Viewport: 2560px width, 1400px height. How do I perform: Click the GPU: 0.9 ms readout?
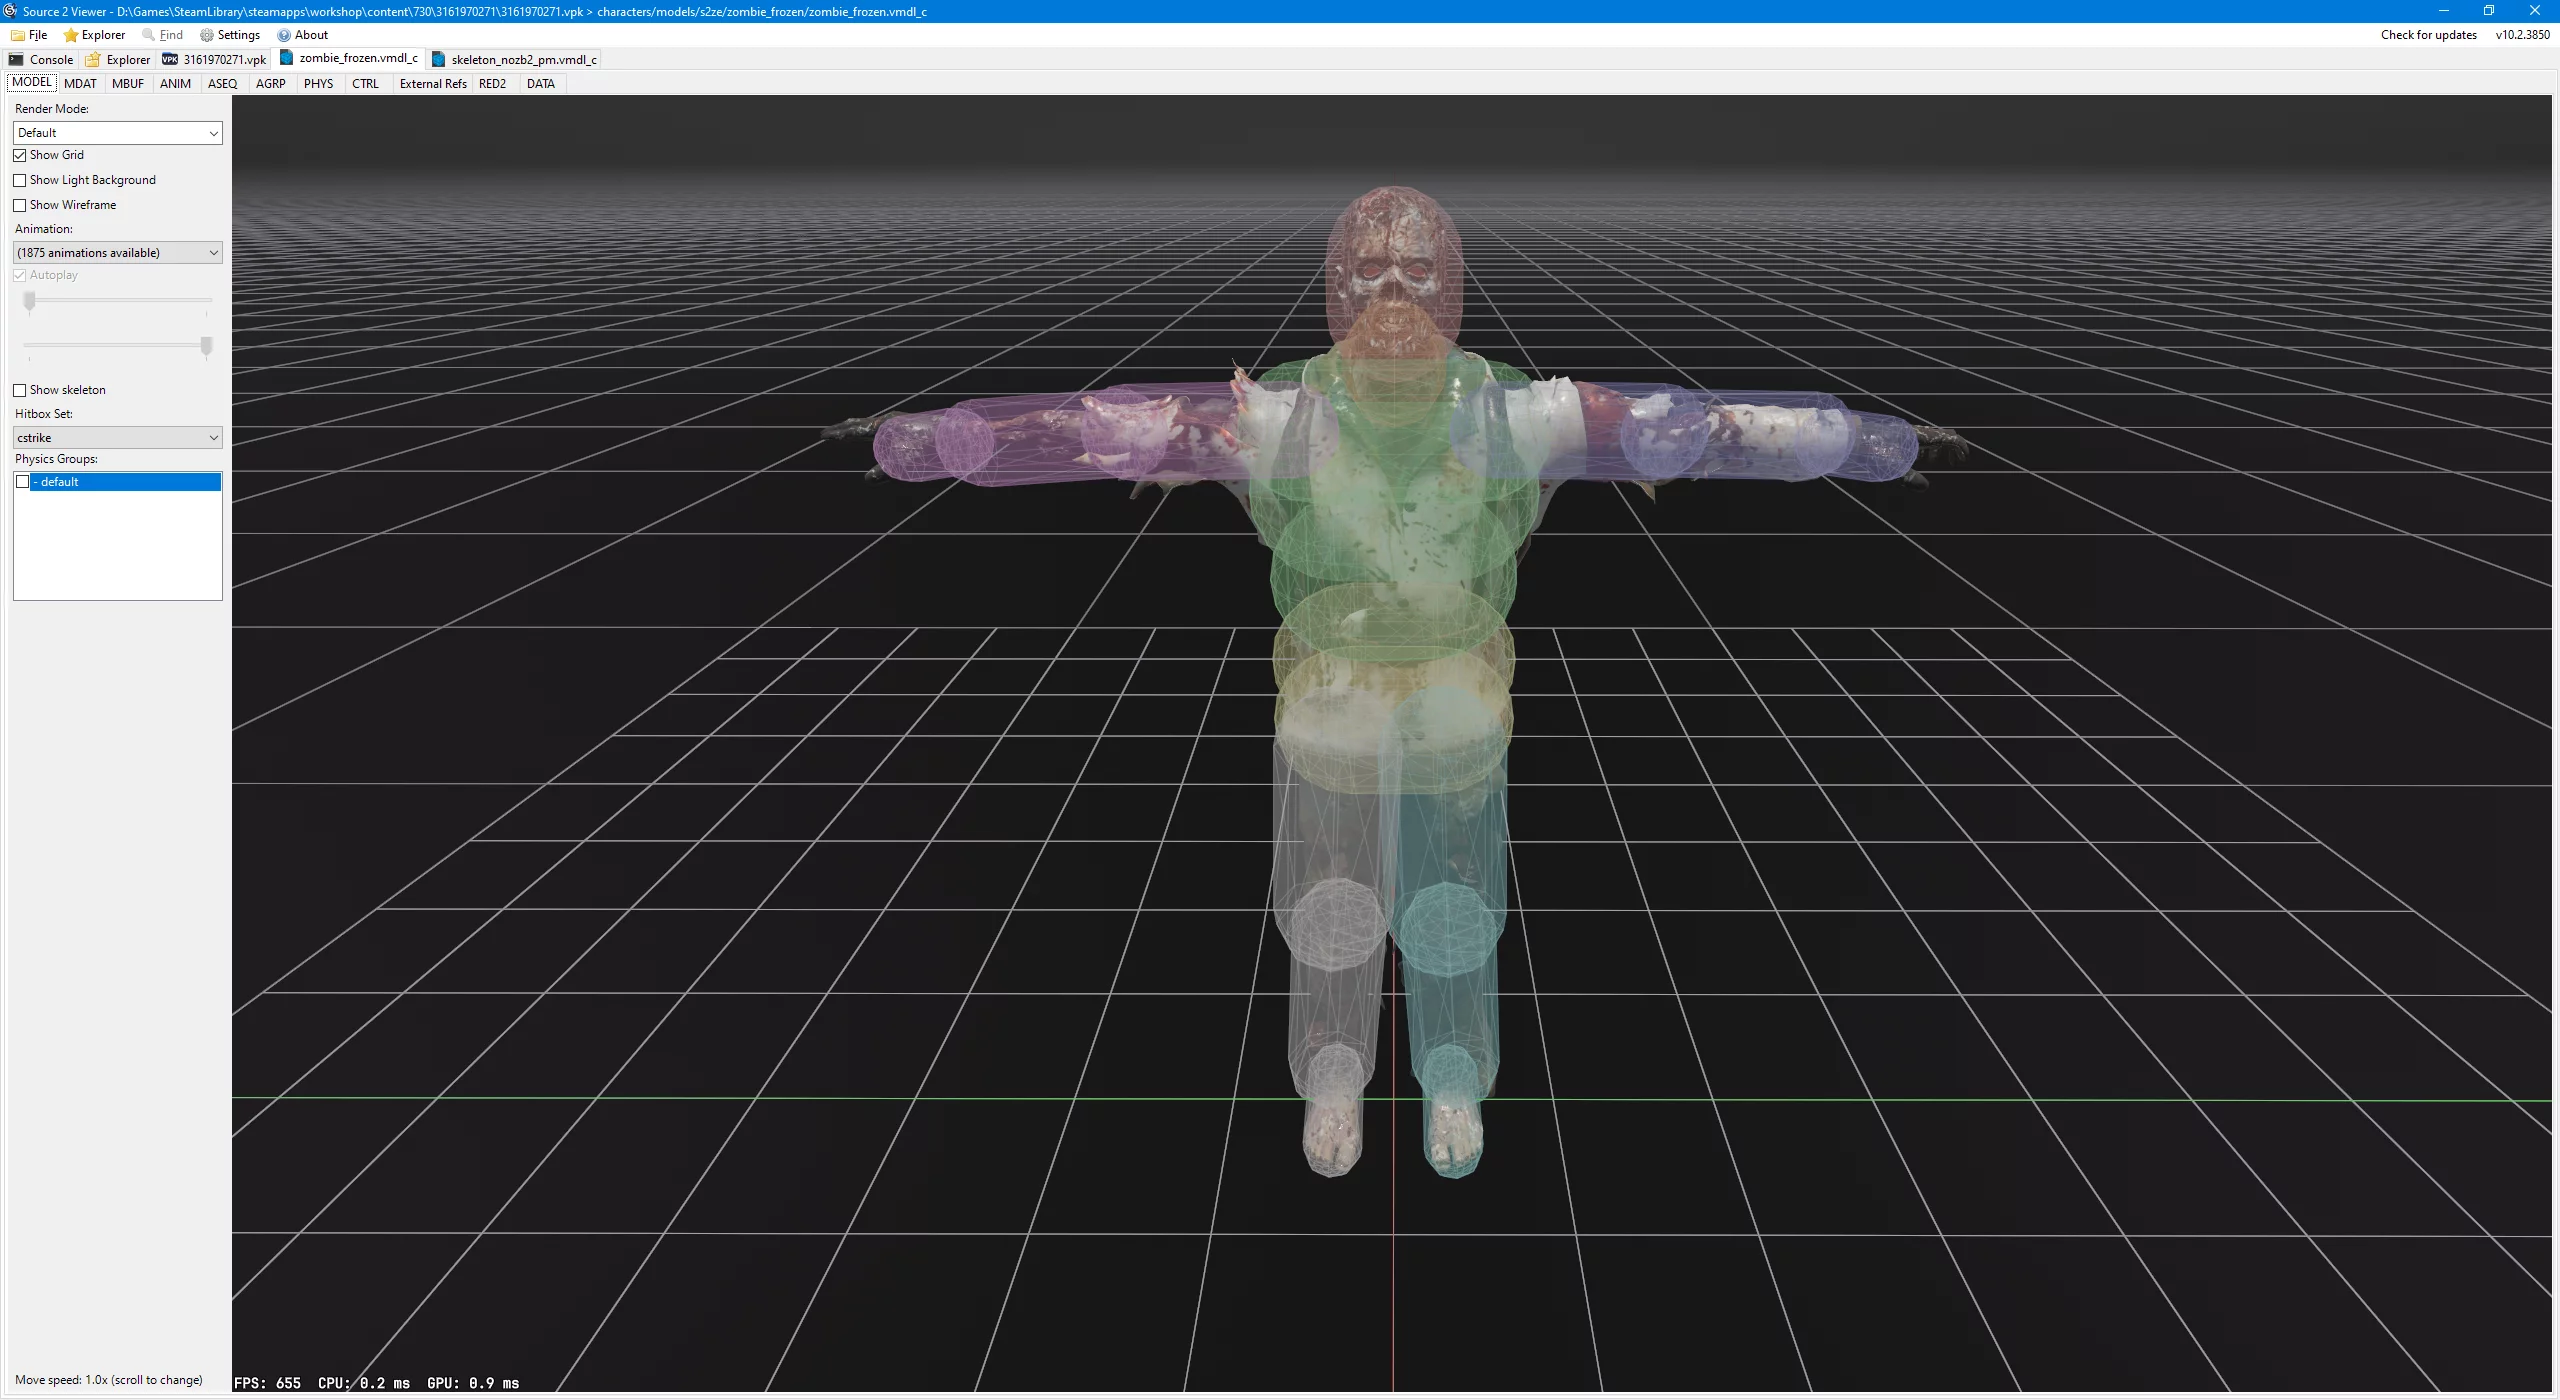[473, 1383]
